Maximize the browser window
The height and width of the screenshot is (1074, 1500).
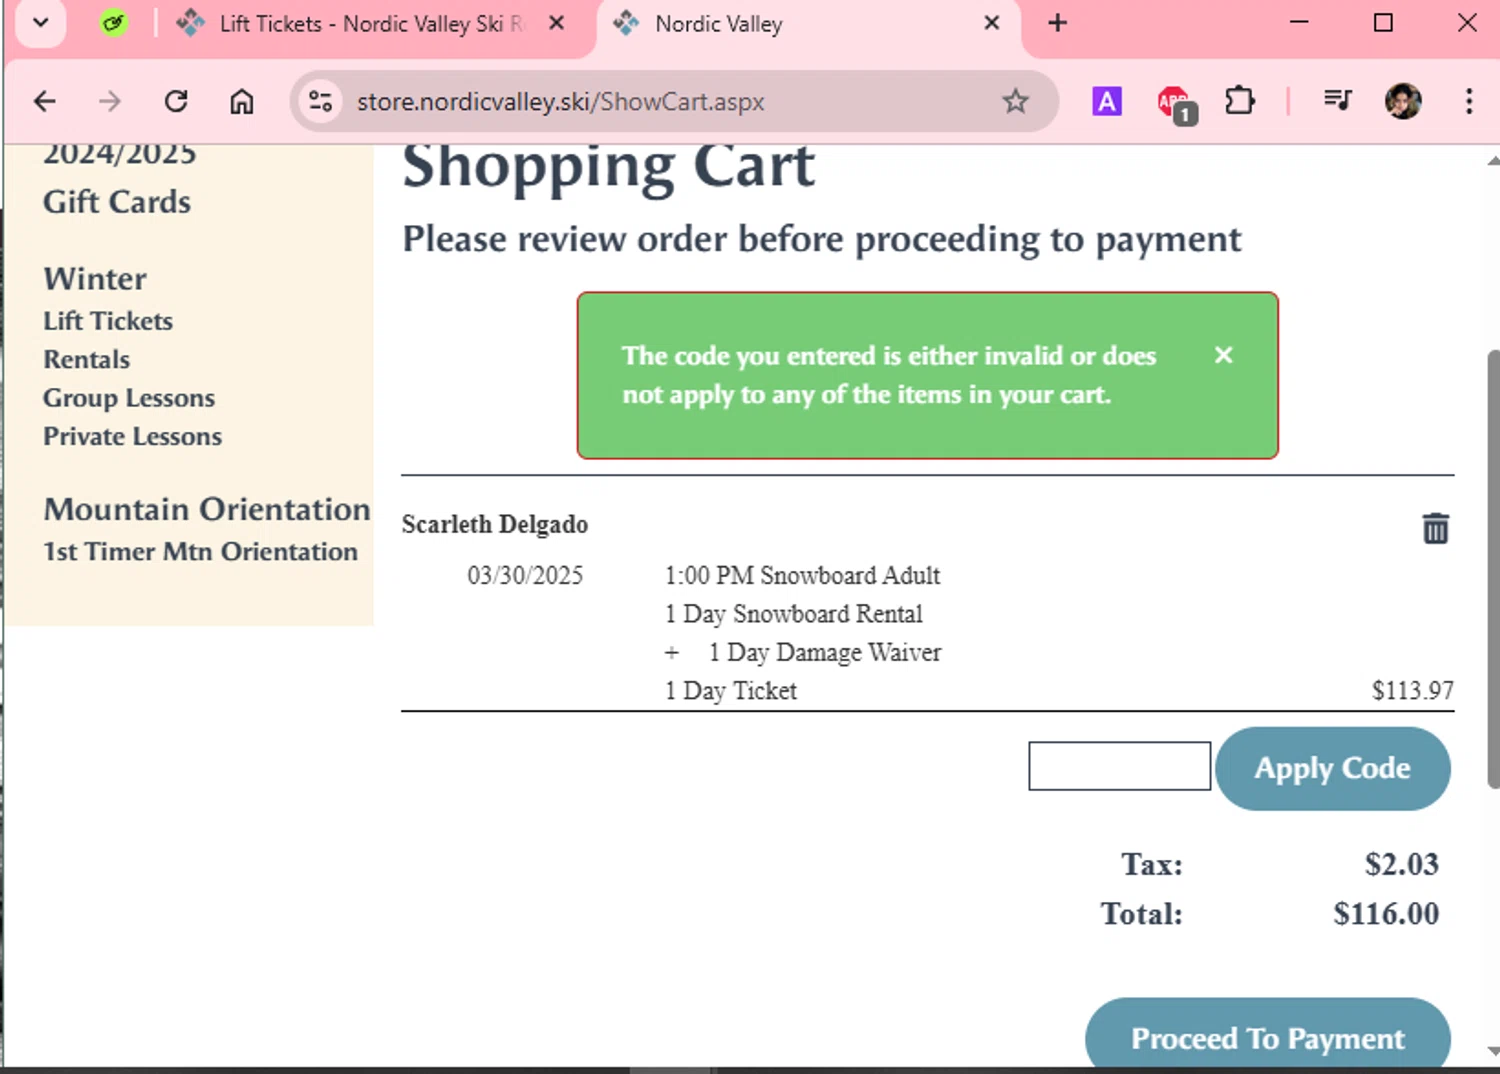click(x=1383, y=22)
